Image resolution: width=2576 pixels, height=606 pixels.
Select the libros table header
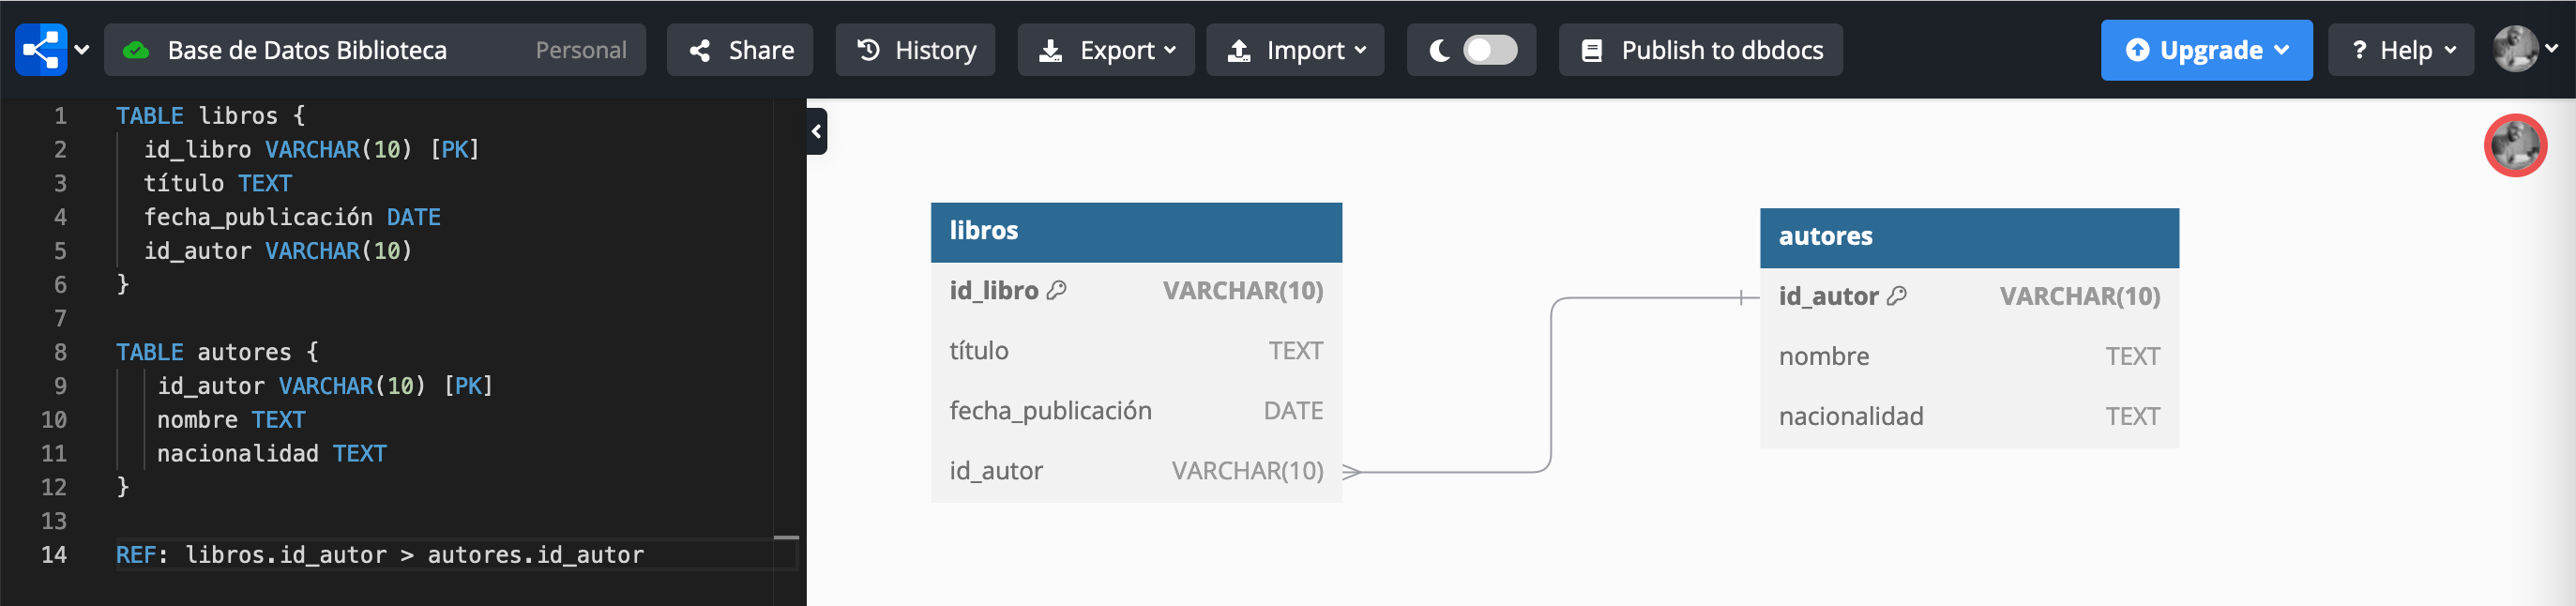click(x=1136, y=232)
